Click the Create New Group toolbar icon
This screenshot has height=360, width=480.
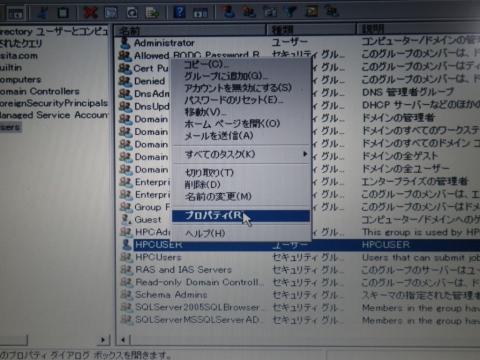click(x=249, y=12)
